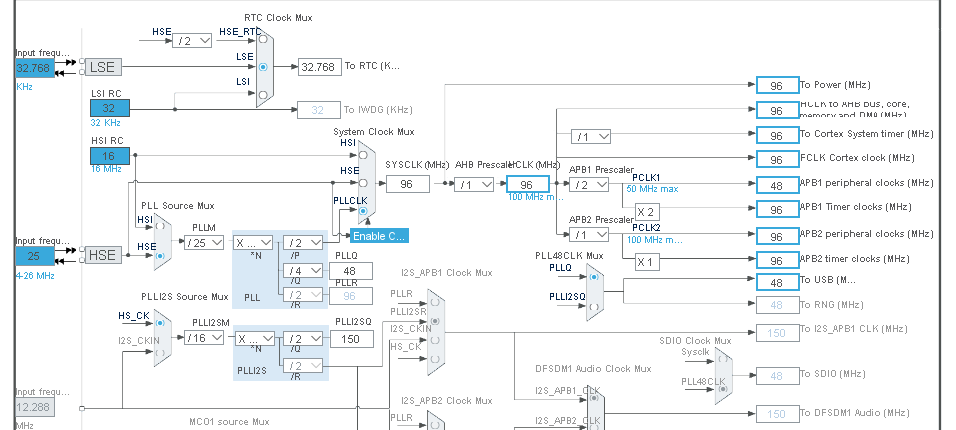Open the APB2 Prescaler dropdown
The image size is (956, 430).
click(x=590, y=235)
